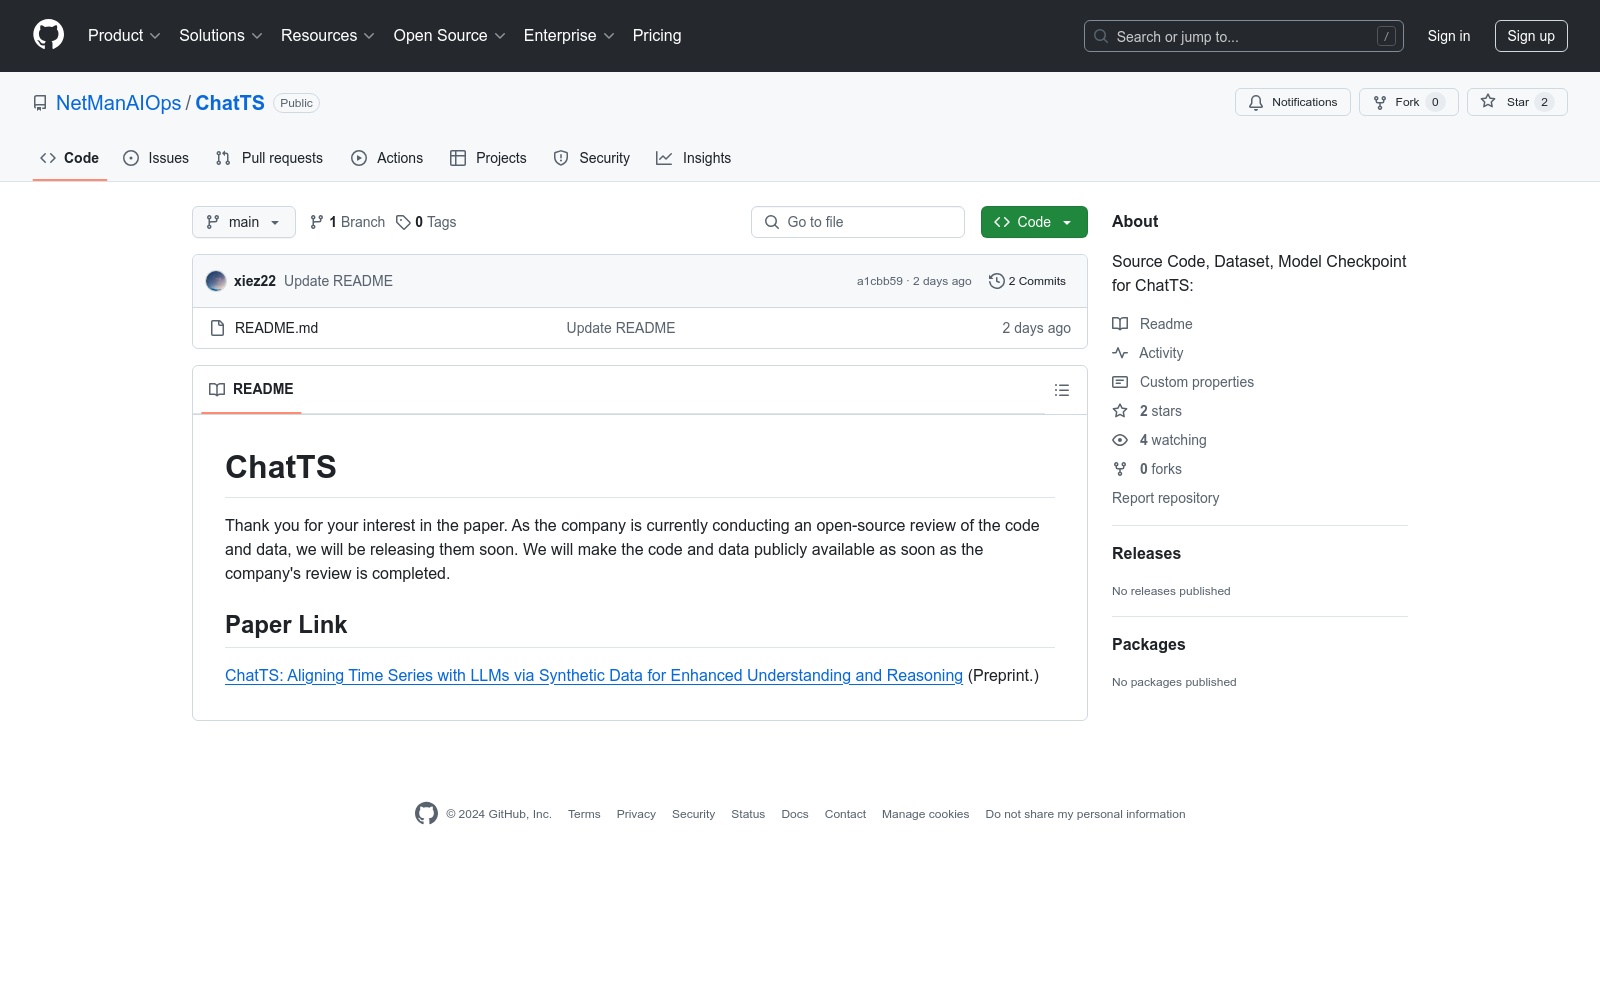Click the Go to file search box
Screen dimensions: 1600x1000
(858, 222)
